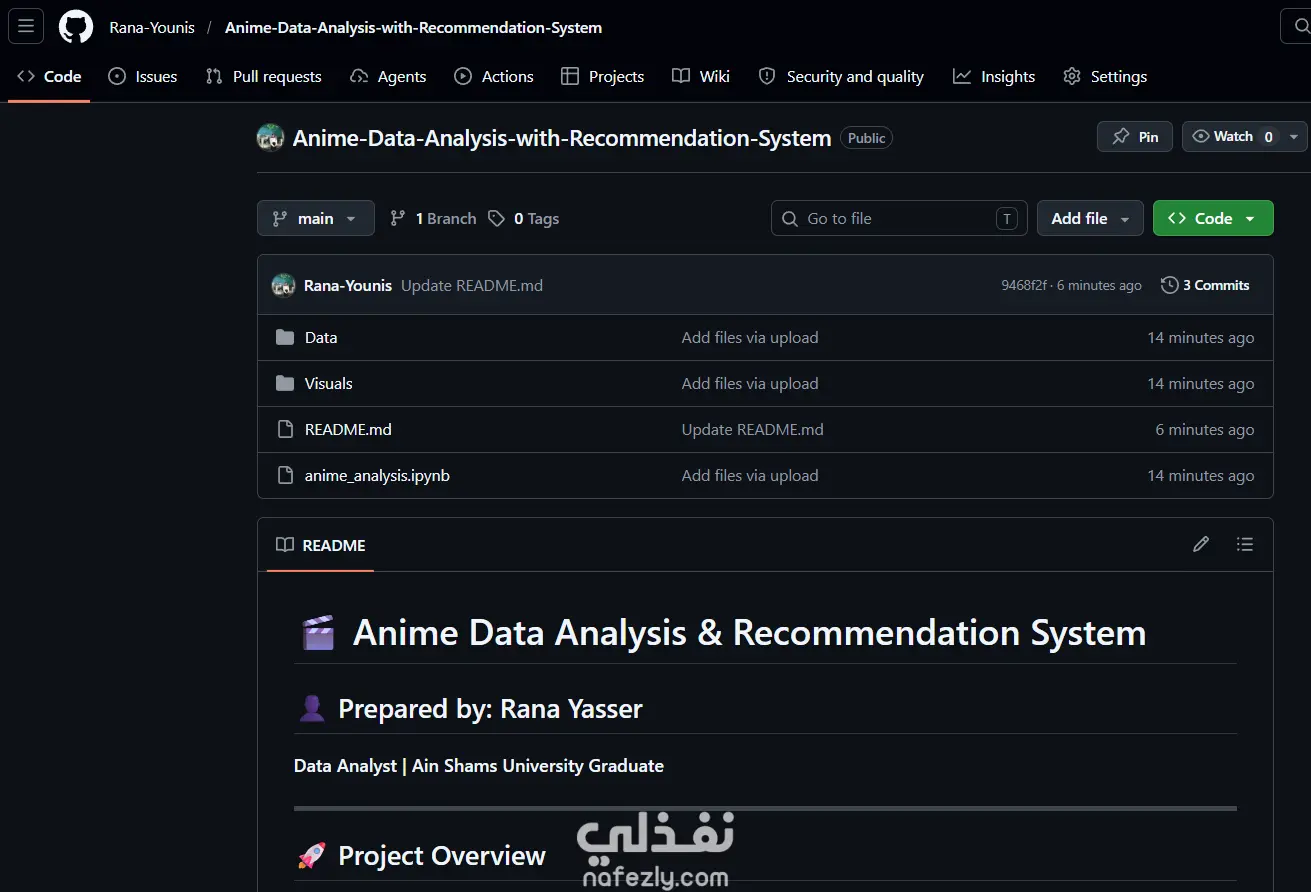Image resolution: width=1311 pixels, height=892 pixels.
Task: Switch to the Projects tab
Action: point(603,76)
